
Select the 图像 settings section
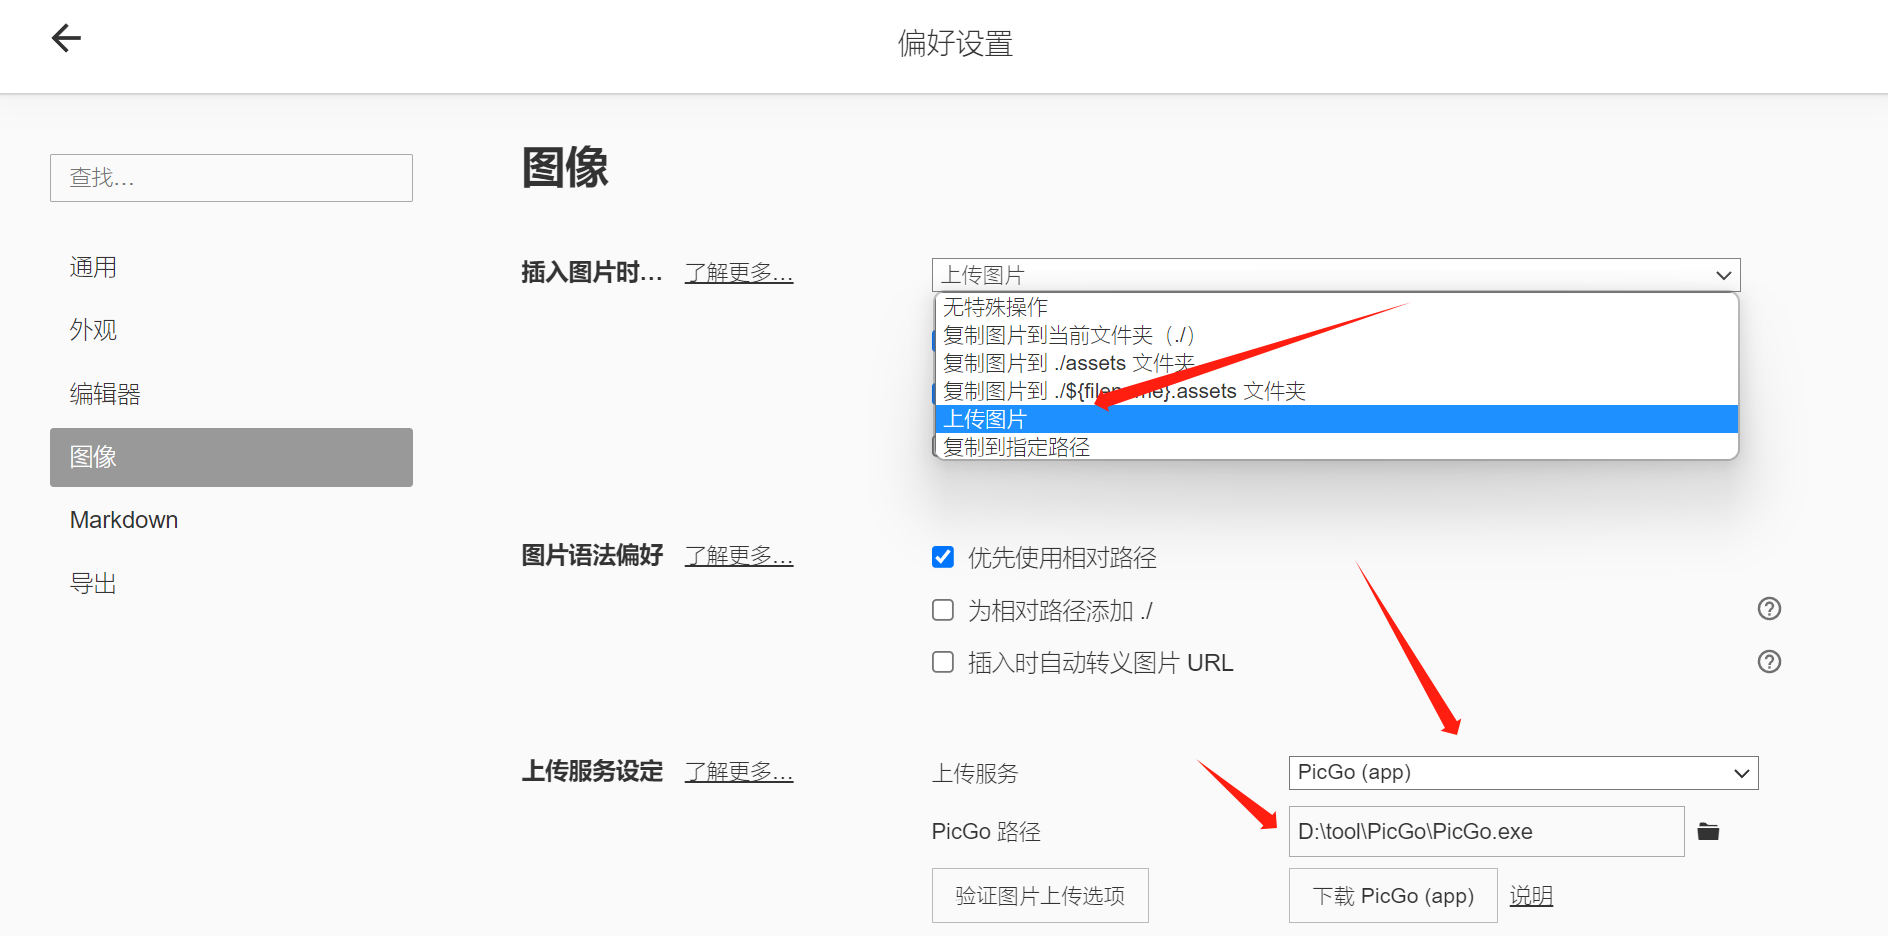[x=231, y=457]
